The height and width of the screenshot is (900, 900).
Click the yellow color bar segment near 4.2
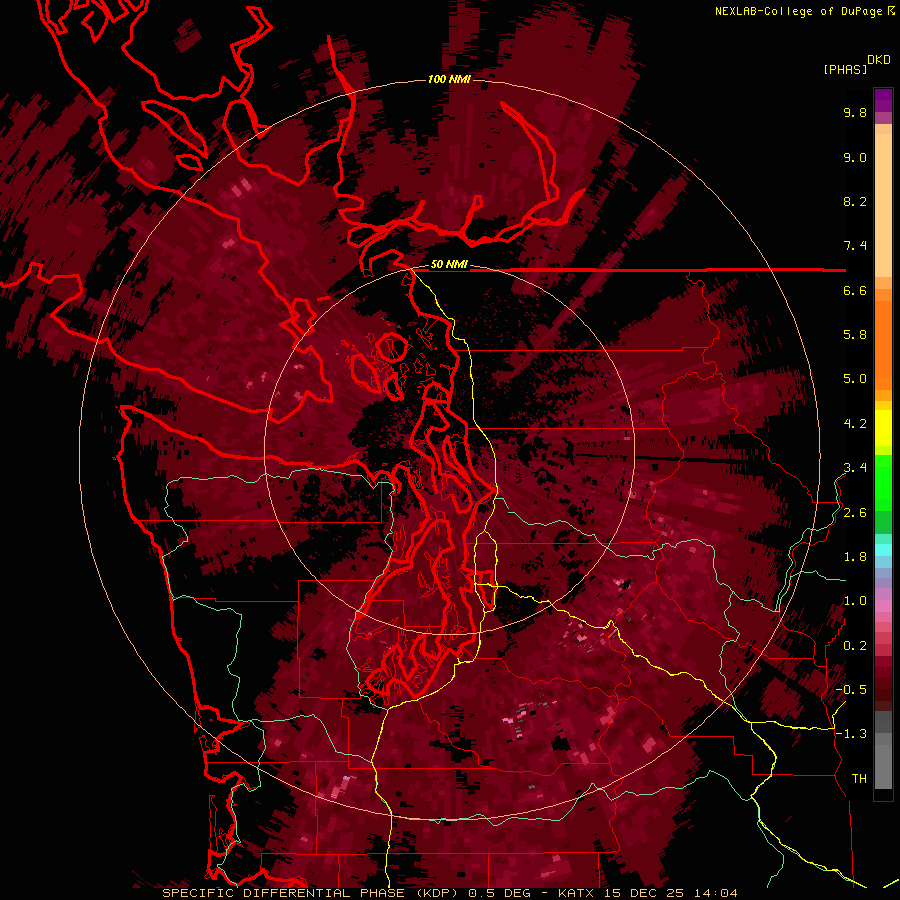pos(883,428)
